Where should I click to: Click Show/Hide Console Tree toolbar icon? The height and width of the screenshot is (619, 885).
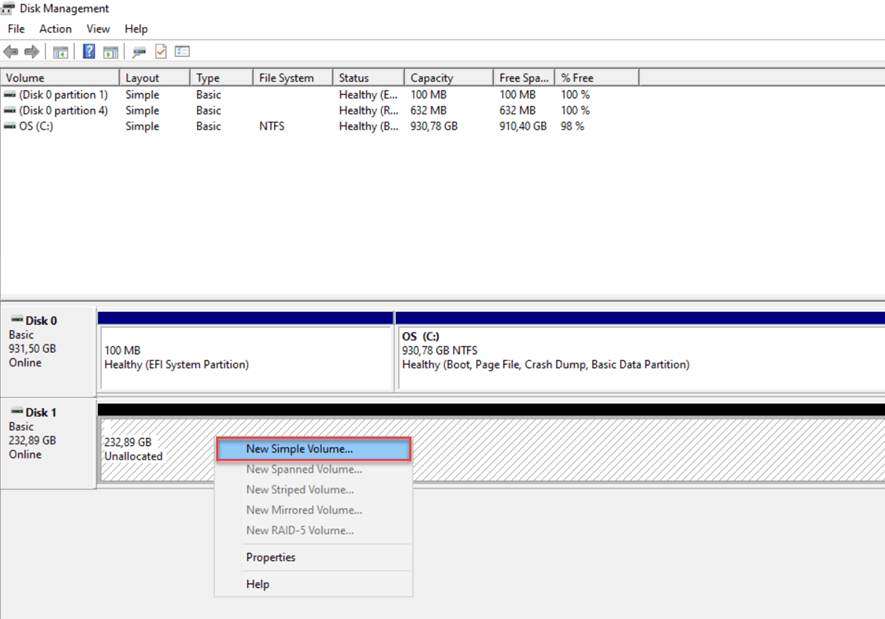point(60,52)
